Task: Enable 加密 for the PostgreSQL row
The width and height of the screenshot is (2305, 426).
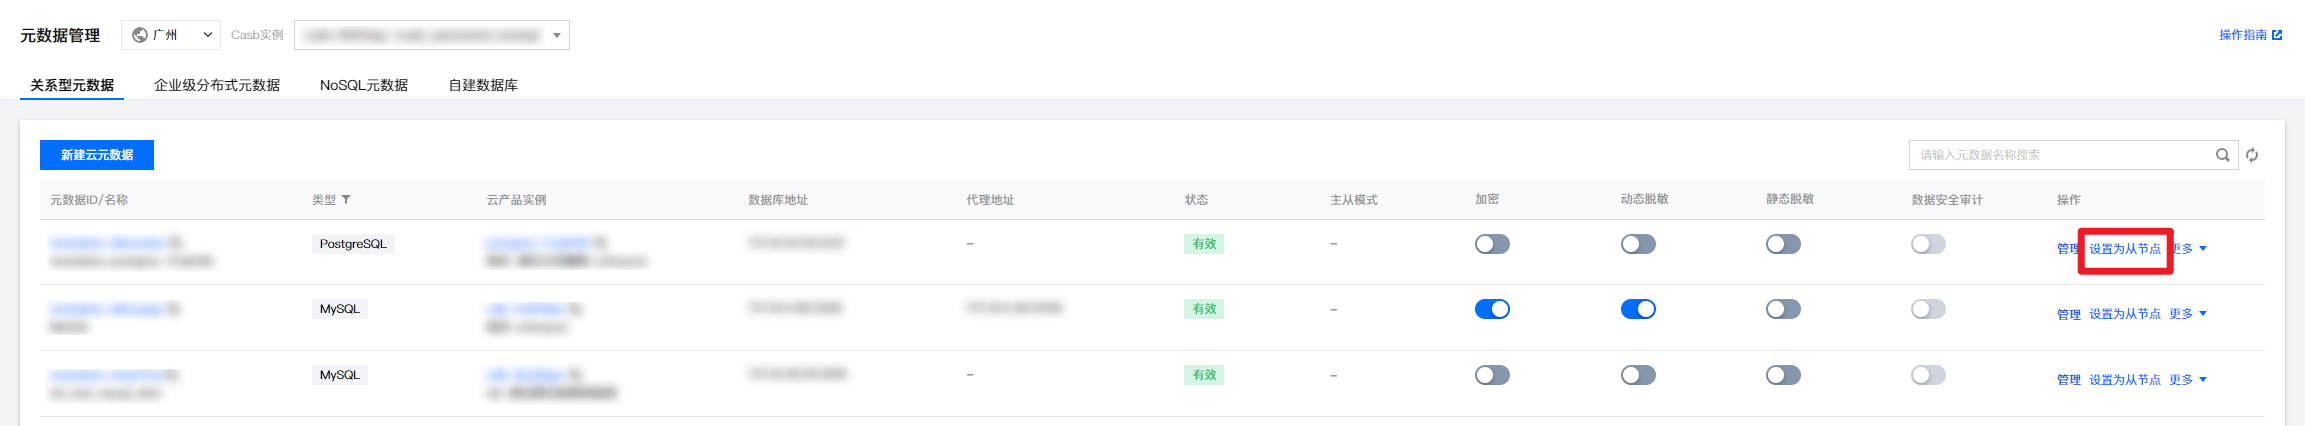Action: 1492,244
